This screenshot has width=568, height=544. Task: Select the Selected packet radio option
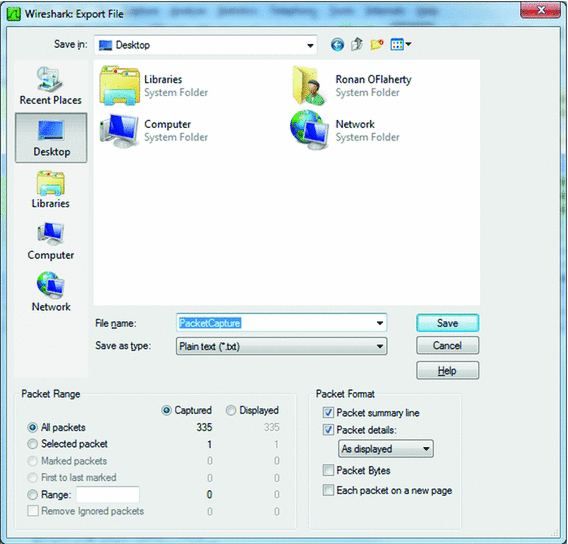pos(33,444)
